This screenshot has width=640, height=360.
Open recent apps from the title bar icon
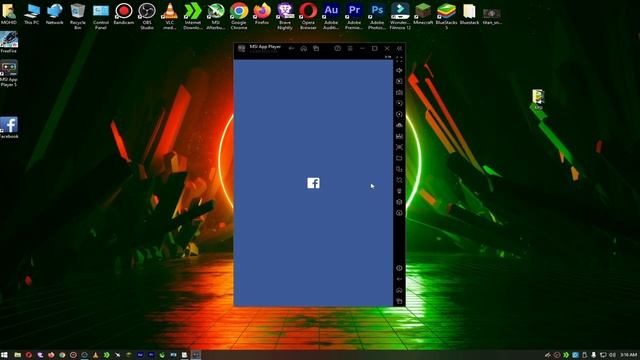point(316,48)
